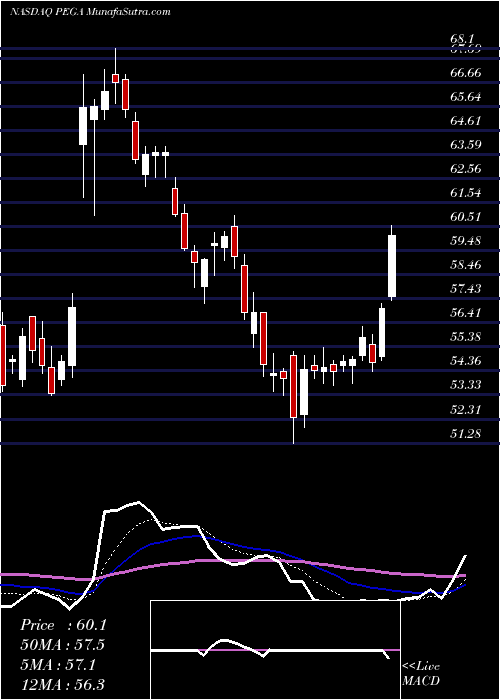Click the 50MA : 57.5 readout
500x700 pixels.
(63, 646)
